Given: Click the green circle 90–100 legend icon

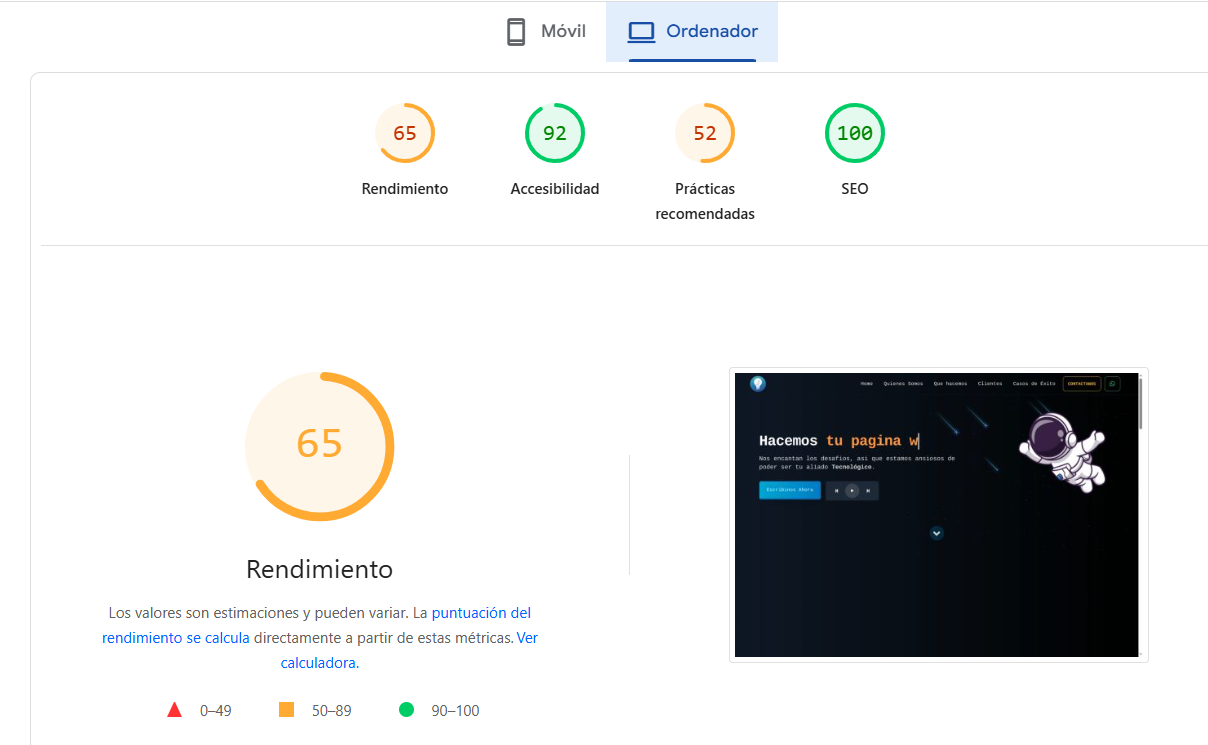Looking at the screenshot, I should tap(406, 710).
